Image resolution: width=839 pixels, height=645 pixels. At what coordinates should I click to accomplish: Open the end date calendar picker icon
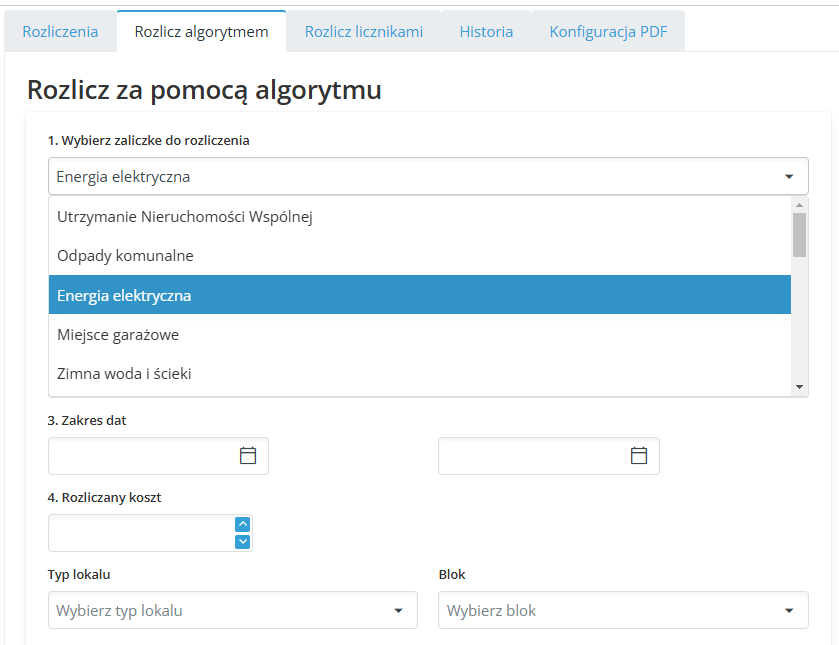pos(639,456)
